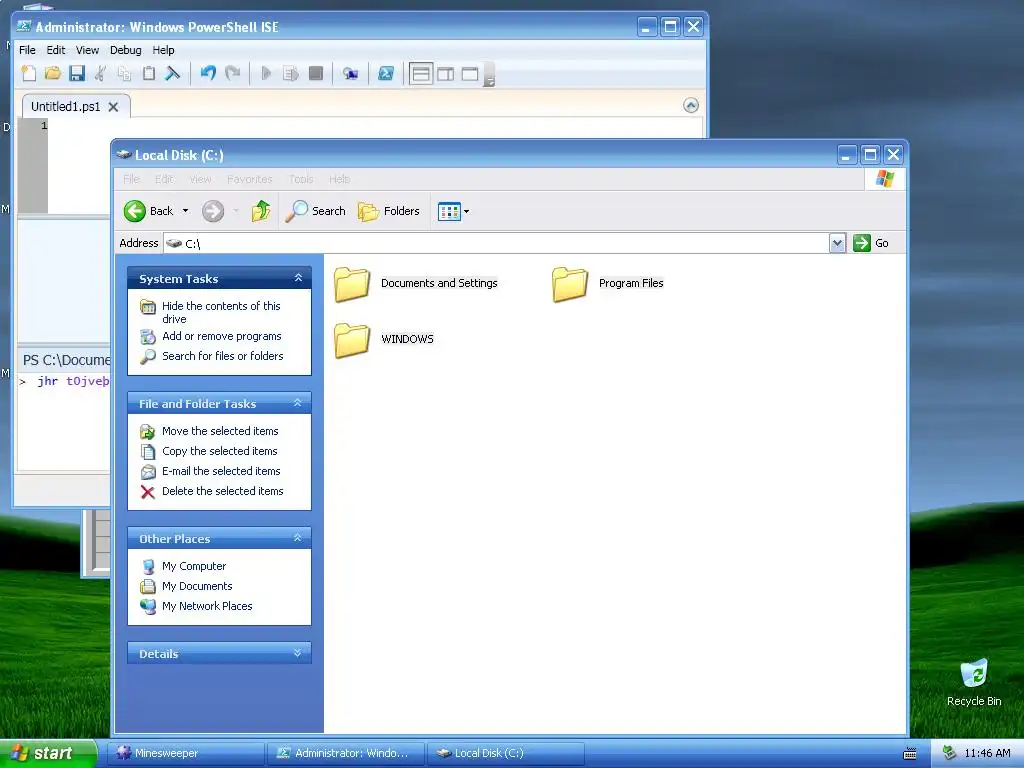The height and width of the screenshot is (768, 1024).
Task: Click the Go button next to address bar
Action: 871,243
